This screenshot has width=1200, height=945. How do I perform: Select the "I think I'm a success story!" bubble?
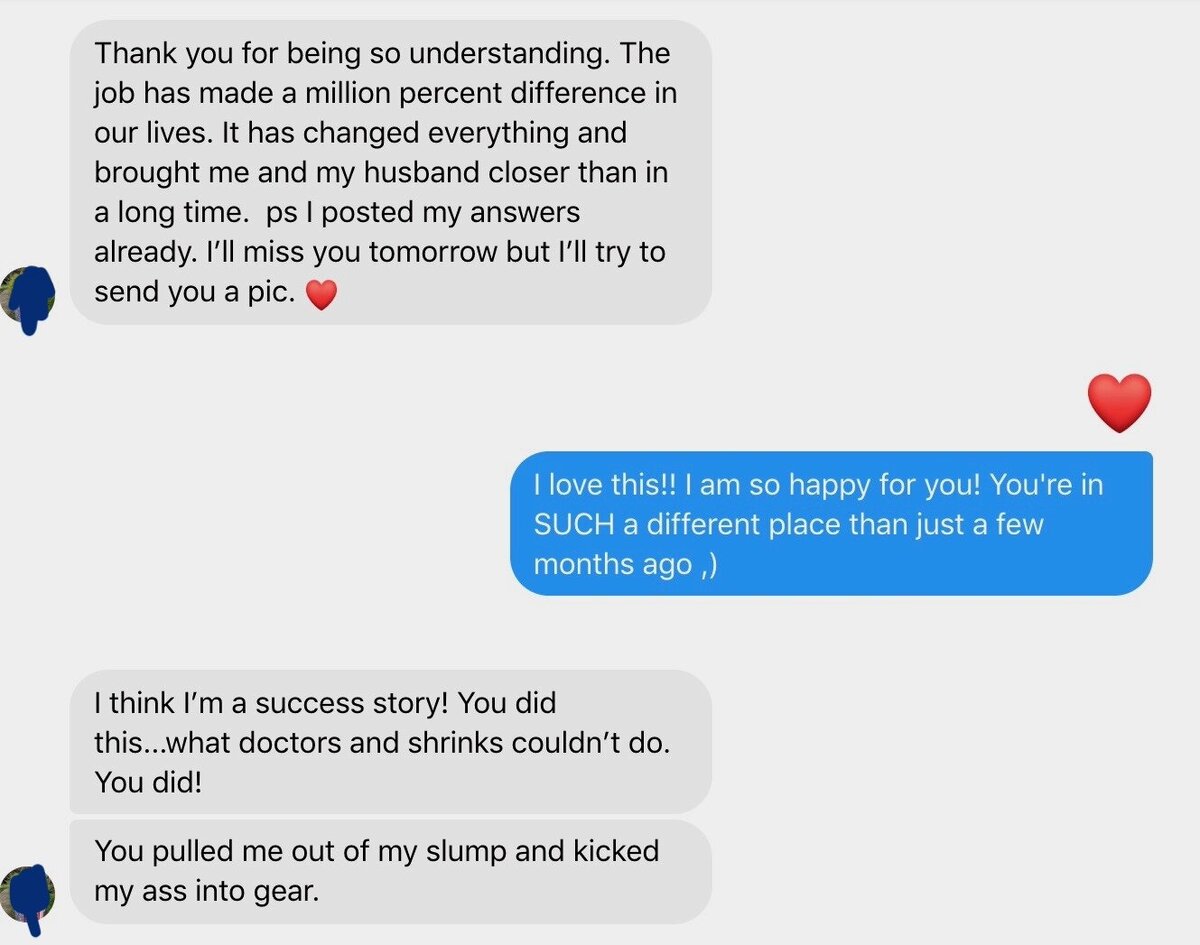pos(390,741)
